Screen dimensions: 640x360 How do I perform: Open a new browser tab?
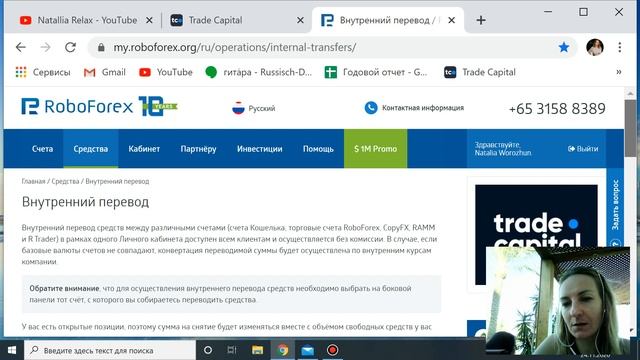pyautogui.click(x=481, y=20)
